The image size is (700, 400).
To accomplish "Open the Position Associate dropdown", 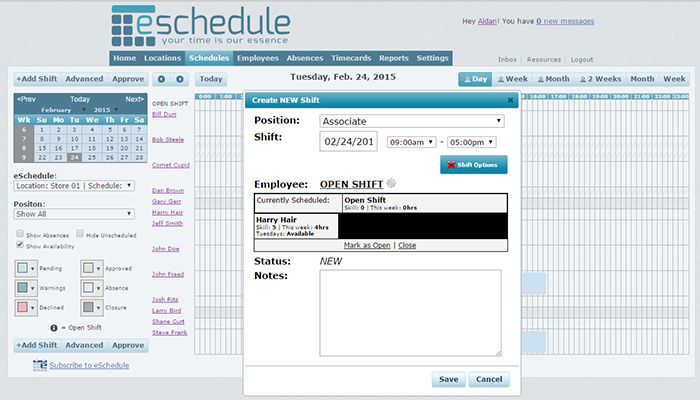I will point(412,121).
